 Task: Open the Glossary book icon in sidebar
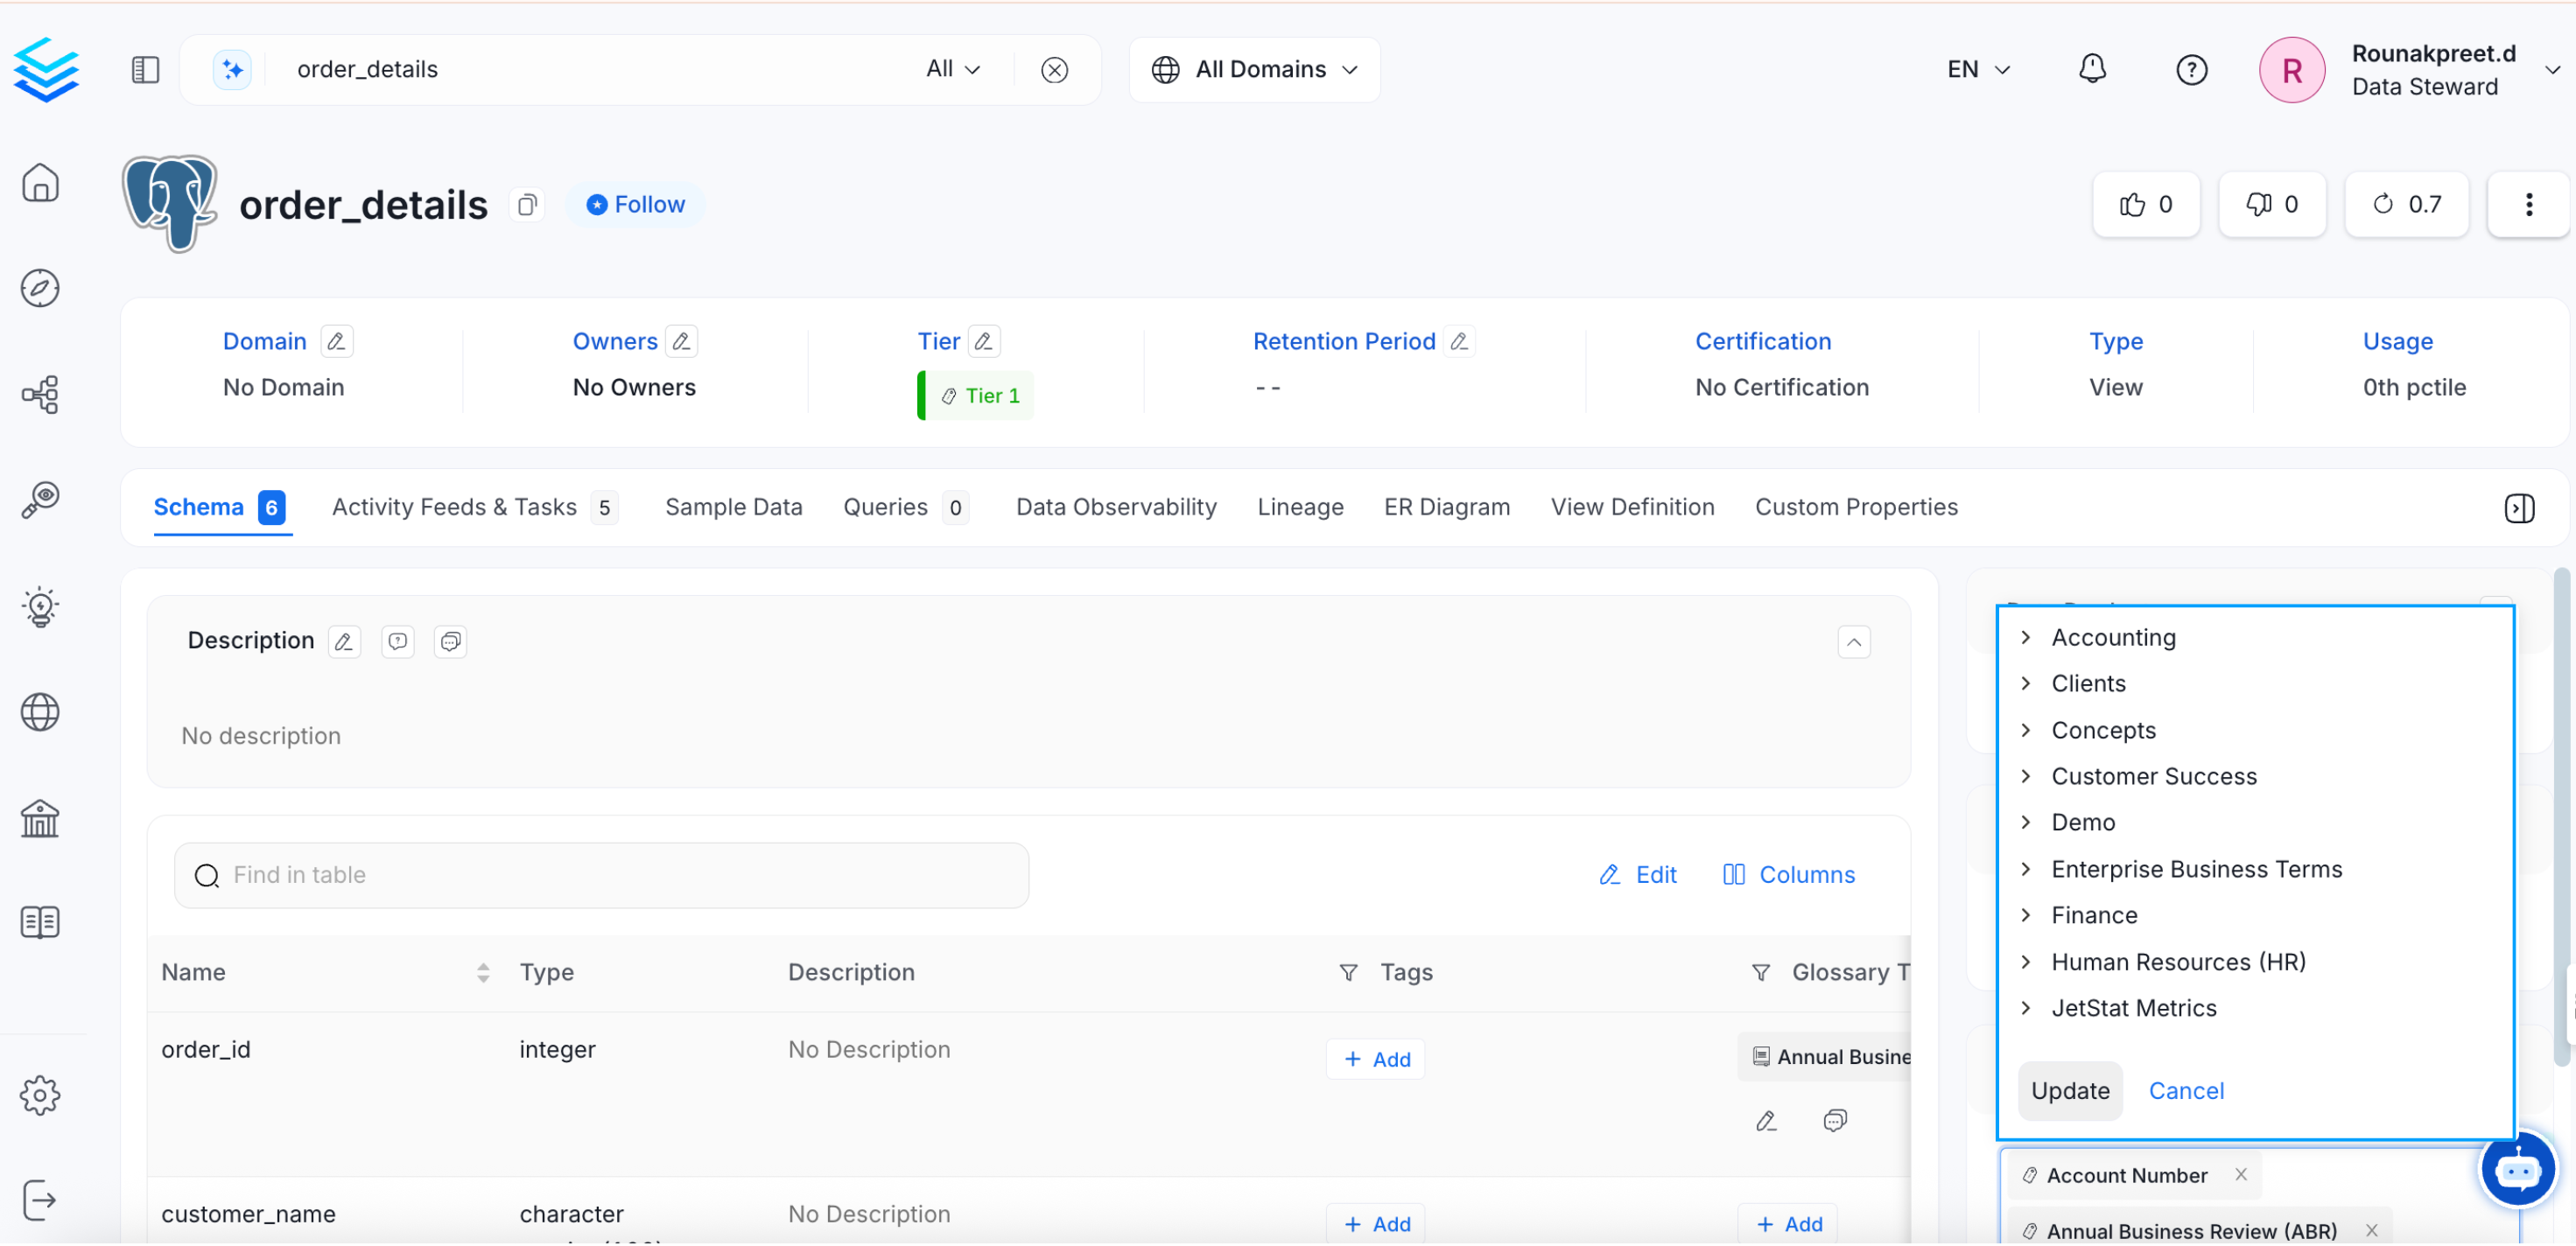(40, 921)
